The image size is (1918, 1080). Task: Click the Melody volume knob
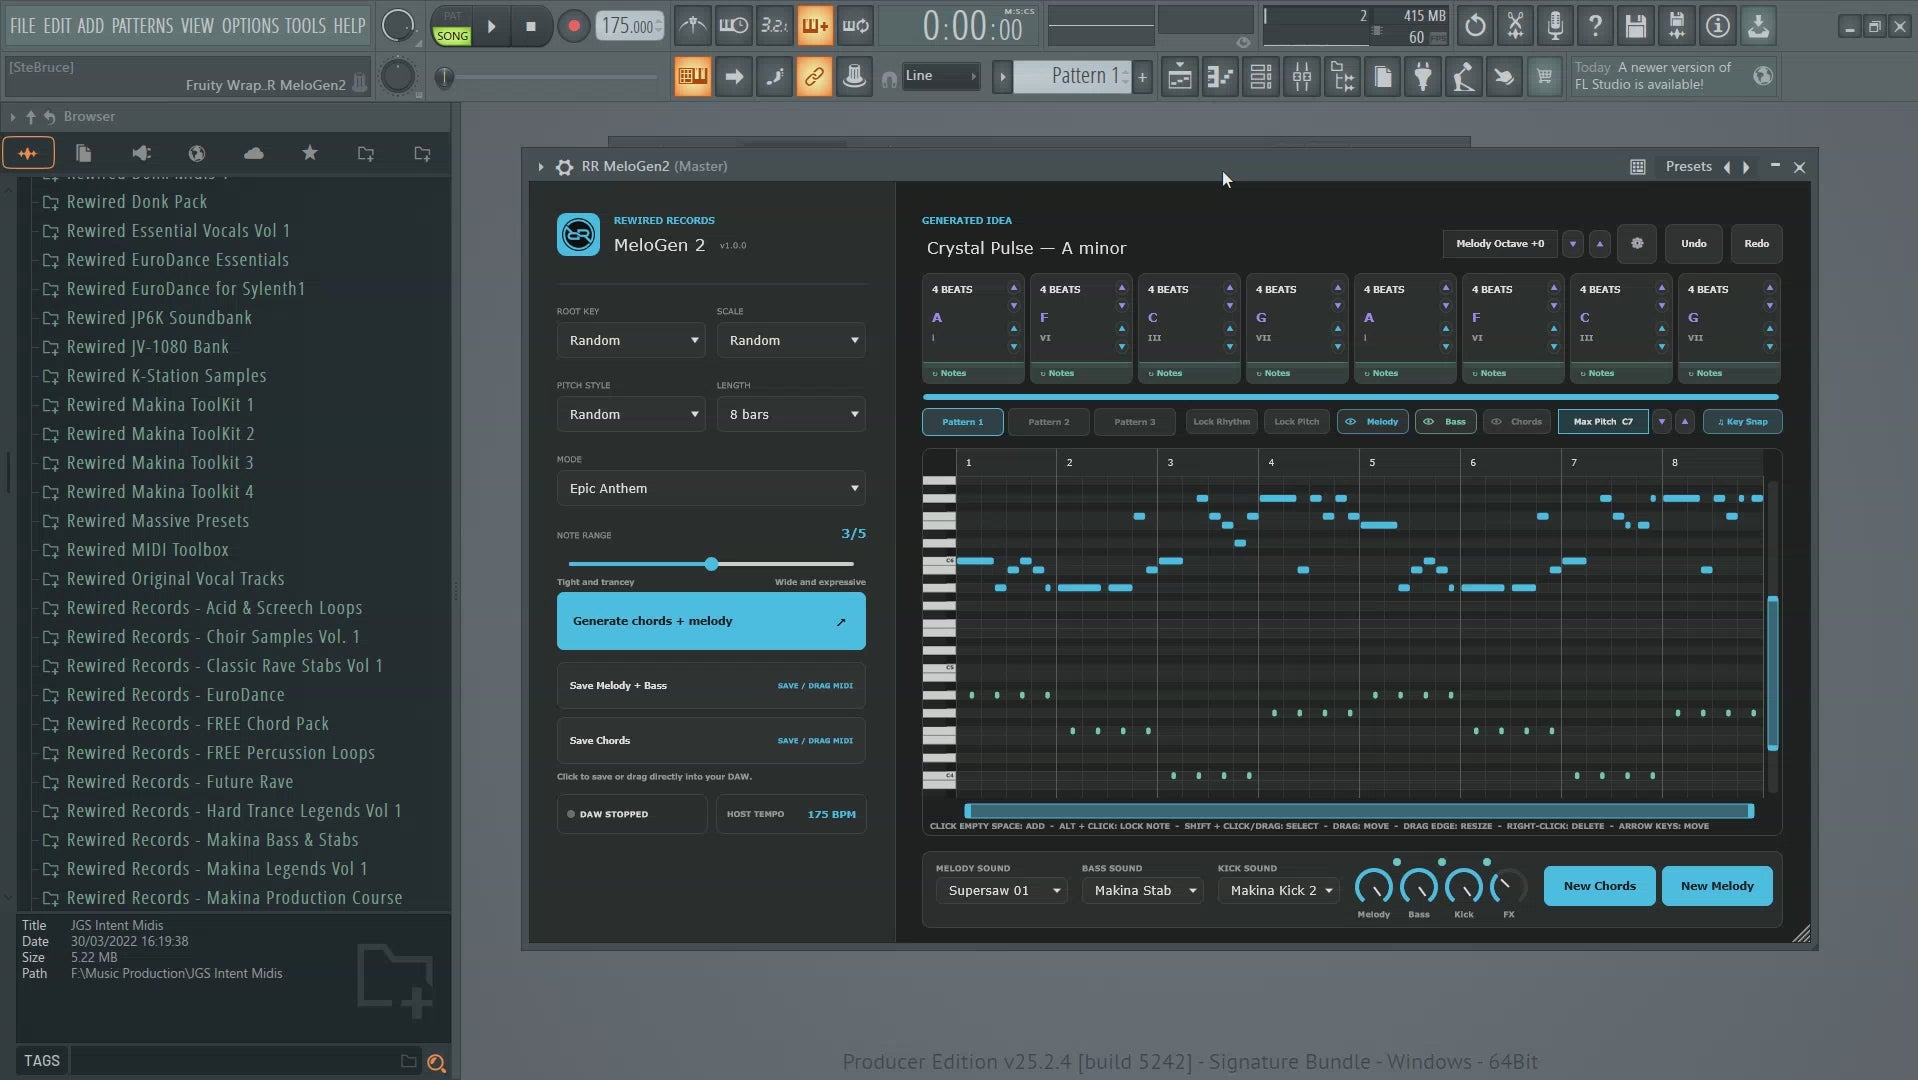(1373, 887)
